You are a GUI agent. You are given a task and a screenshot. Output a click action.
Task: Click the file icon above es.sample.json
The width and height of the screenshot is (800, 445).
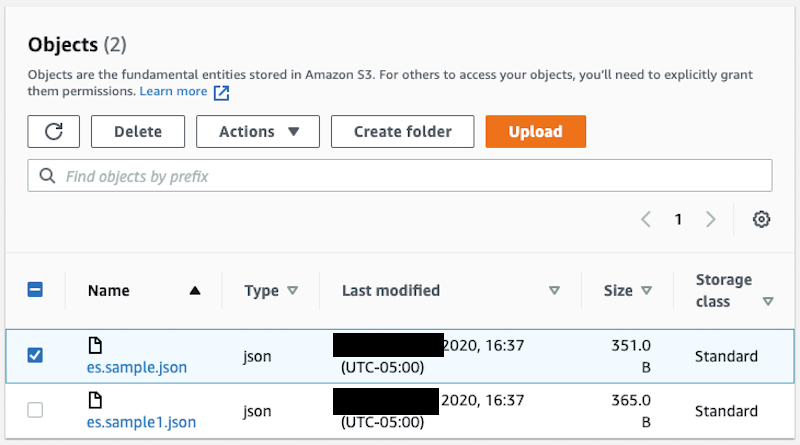click(x=95, y=345)
